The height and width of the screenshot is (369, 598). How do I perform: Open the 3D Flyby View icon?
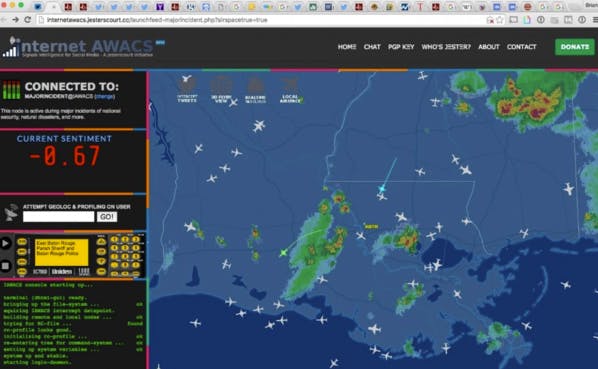click(x=221, y=89)
